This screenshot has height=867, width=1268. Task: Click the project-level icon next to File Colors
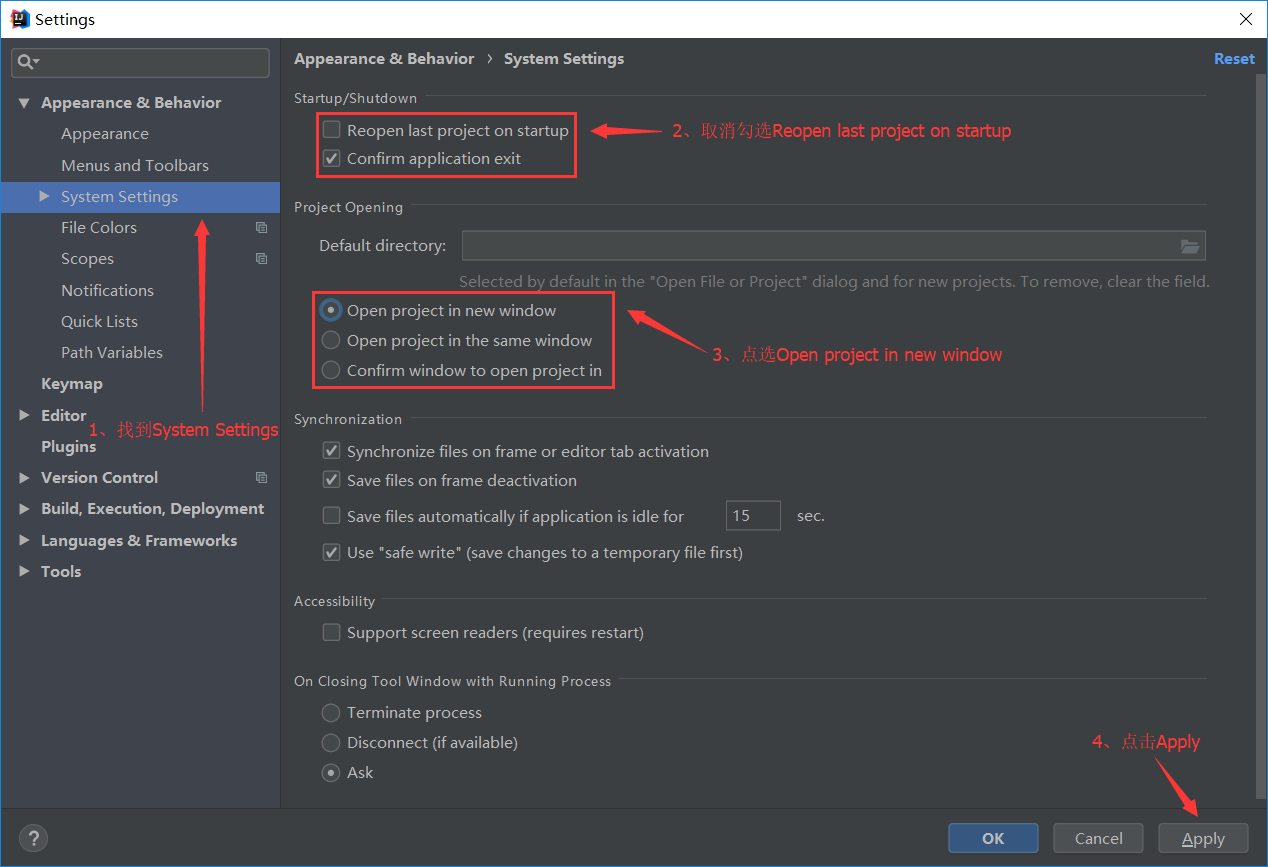(261, 227)
